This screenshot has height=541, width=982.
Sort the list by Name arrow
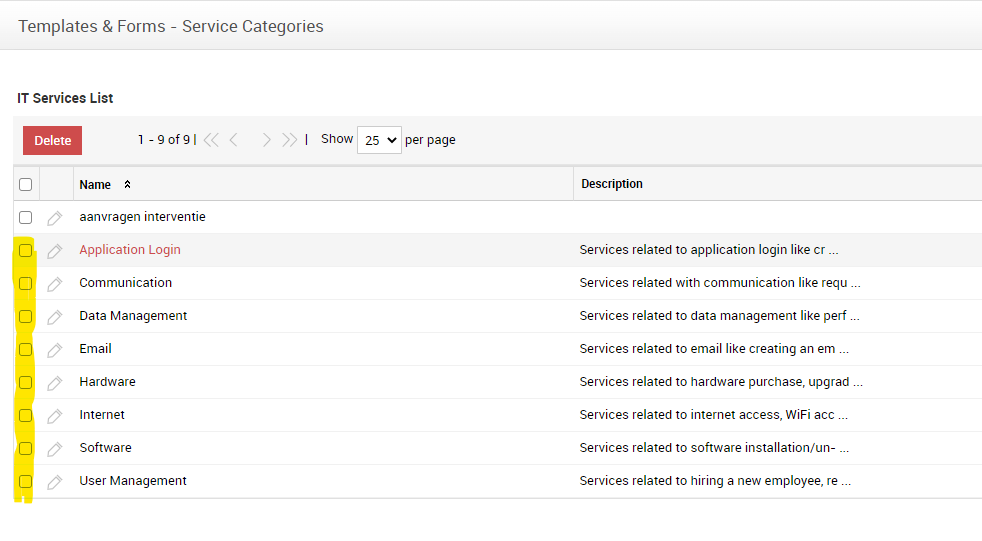(127, 185)
